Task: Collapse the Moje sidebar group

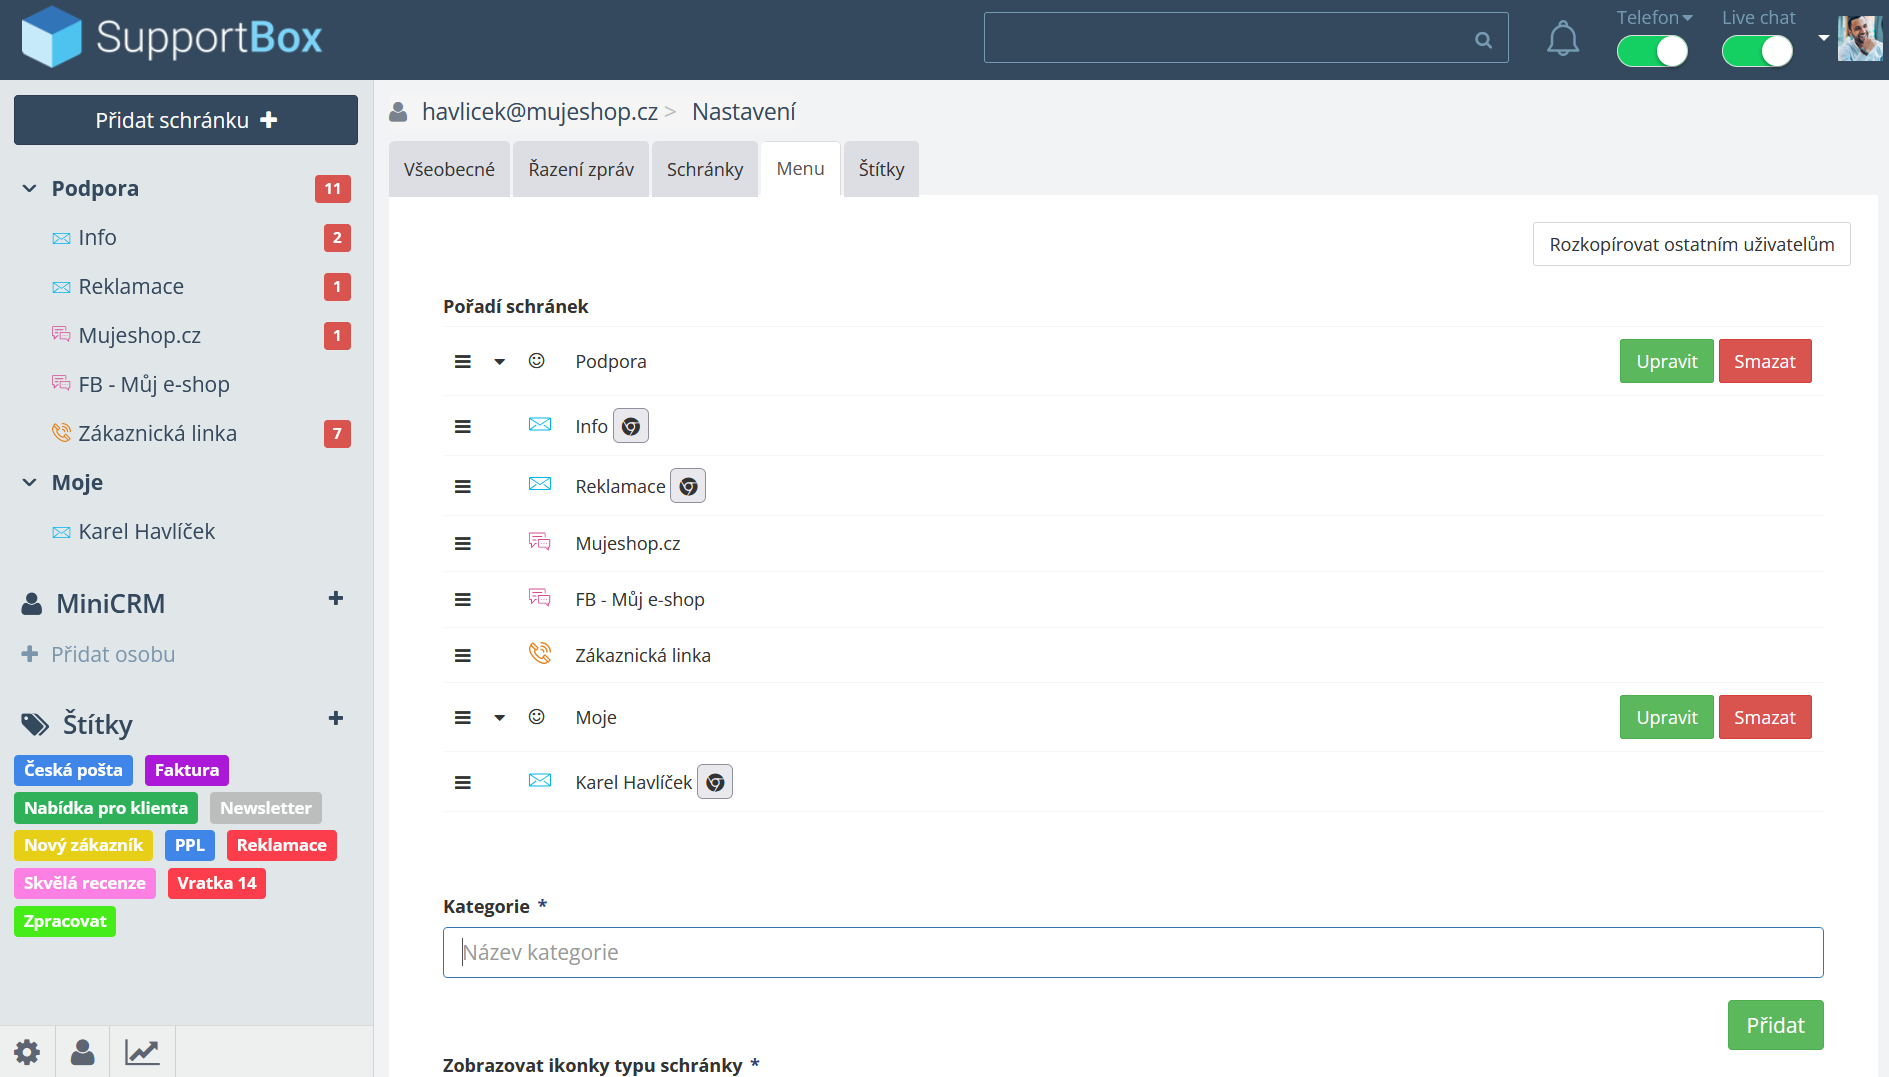Action: click(x=30, y=482)
